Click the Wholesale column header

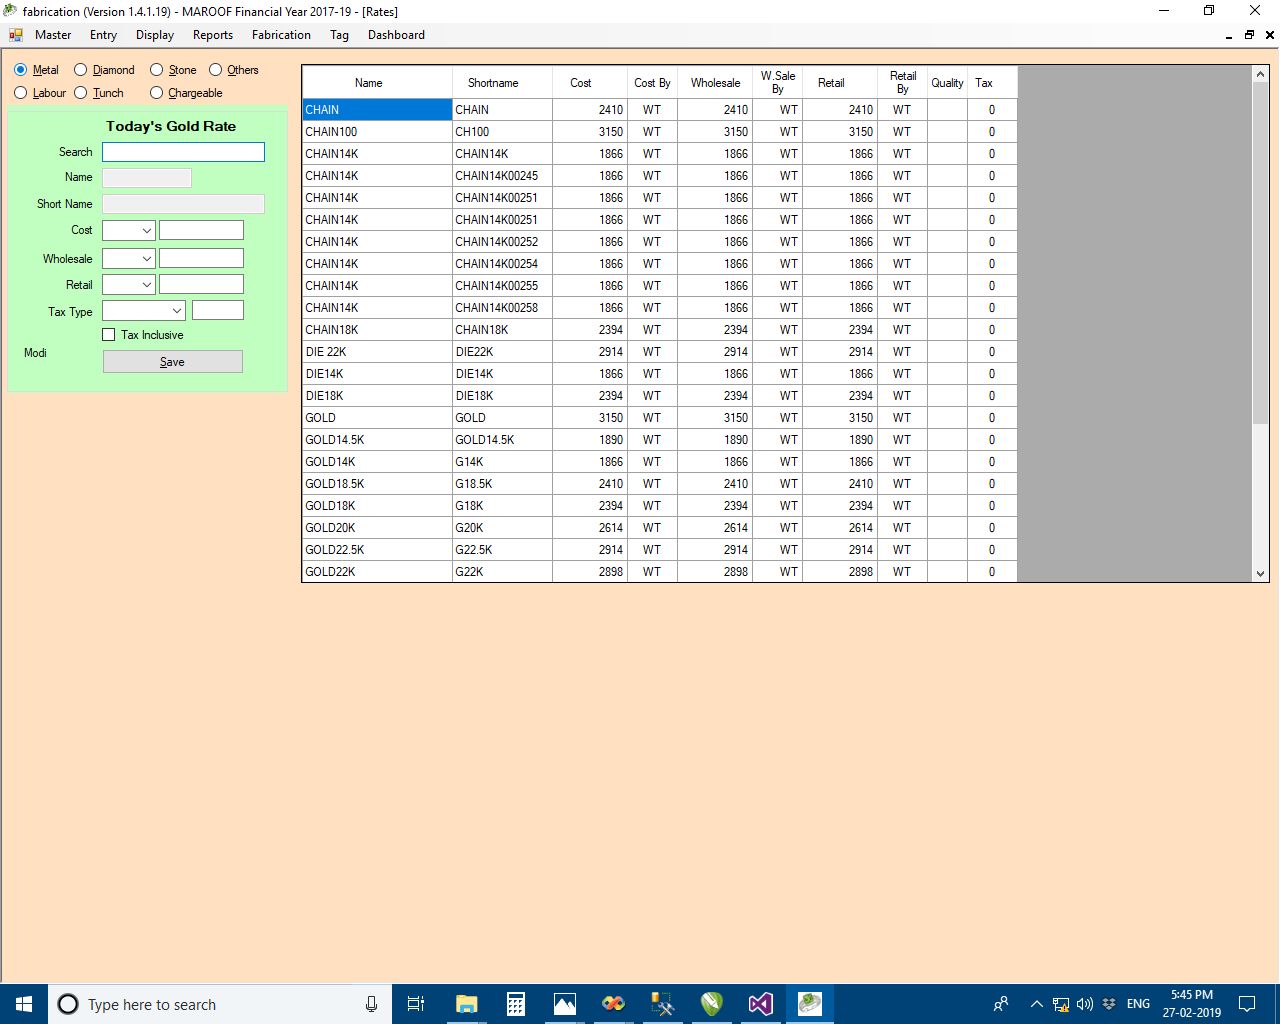715,83
